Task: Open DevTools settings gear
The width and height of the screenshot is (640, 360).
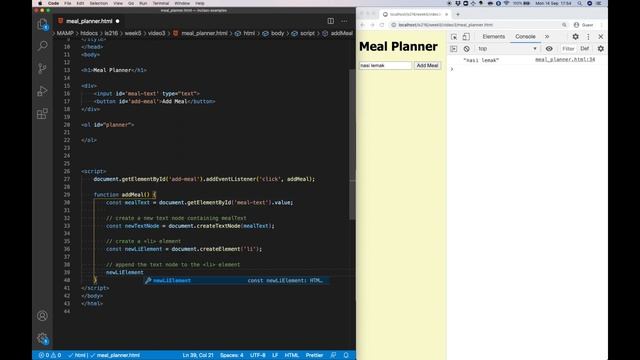Action: click(576, 37)
